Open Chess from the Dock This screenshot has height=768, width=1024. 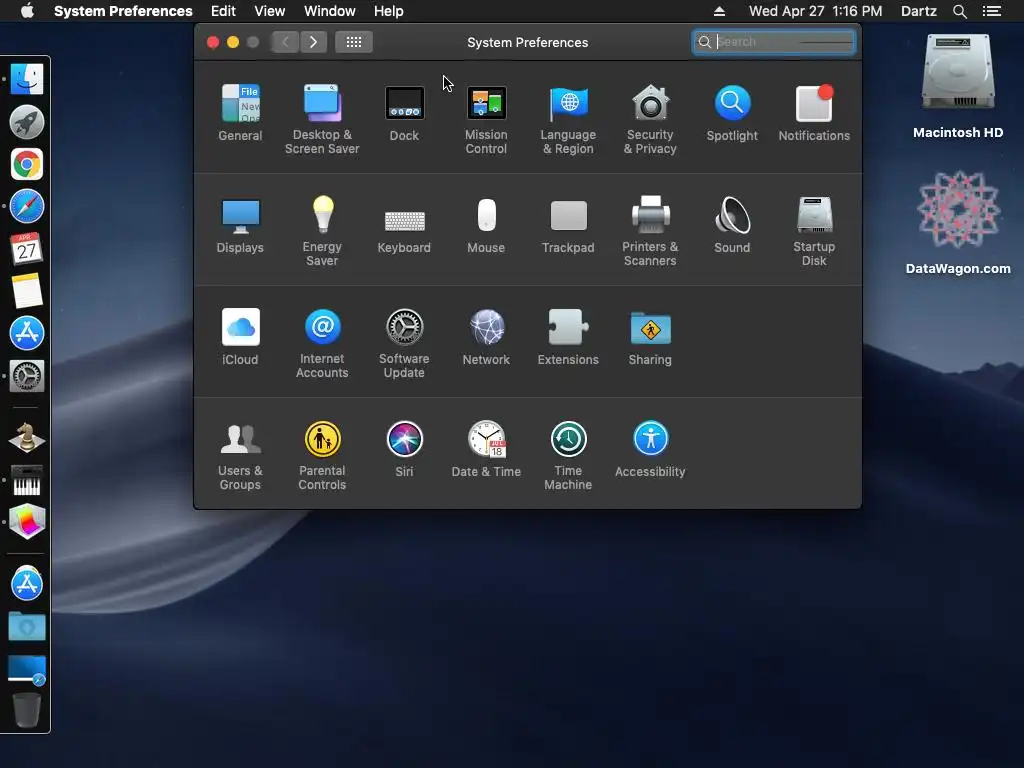pos(27,438)
